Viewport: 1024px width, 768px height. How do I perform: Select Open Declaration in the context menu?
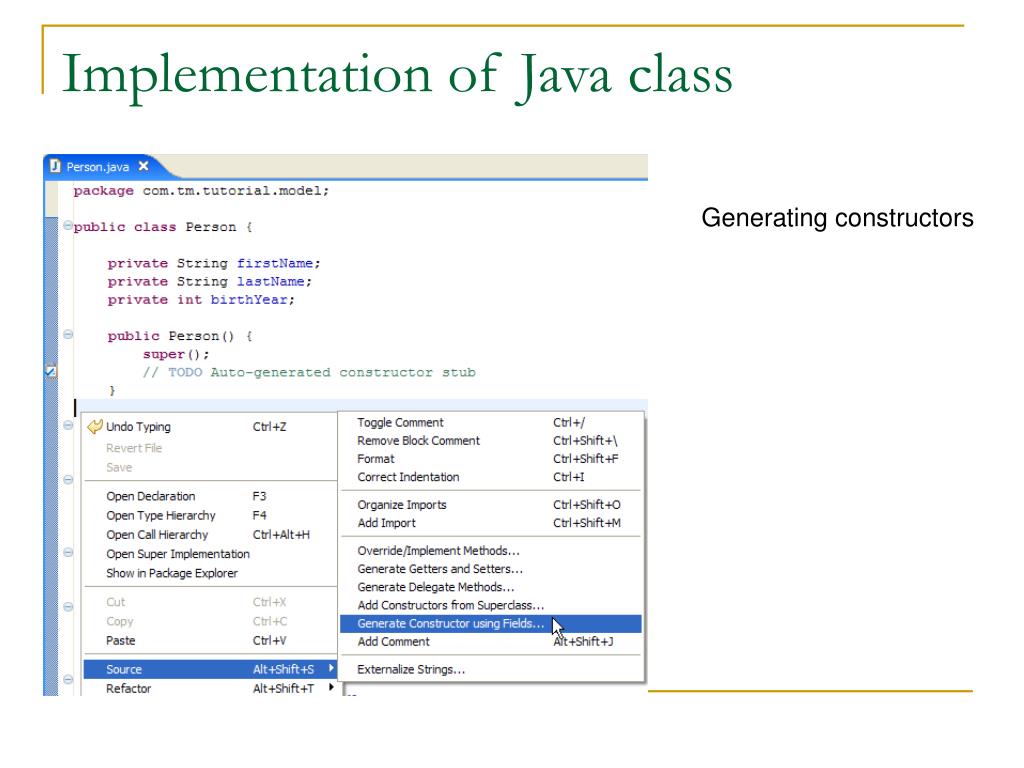[210, 496]
